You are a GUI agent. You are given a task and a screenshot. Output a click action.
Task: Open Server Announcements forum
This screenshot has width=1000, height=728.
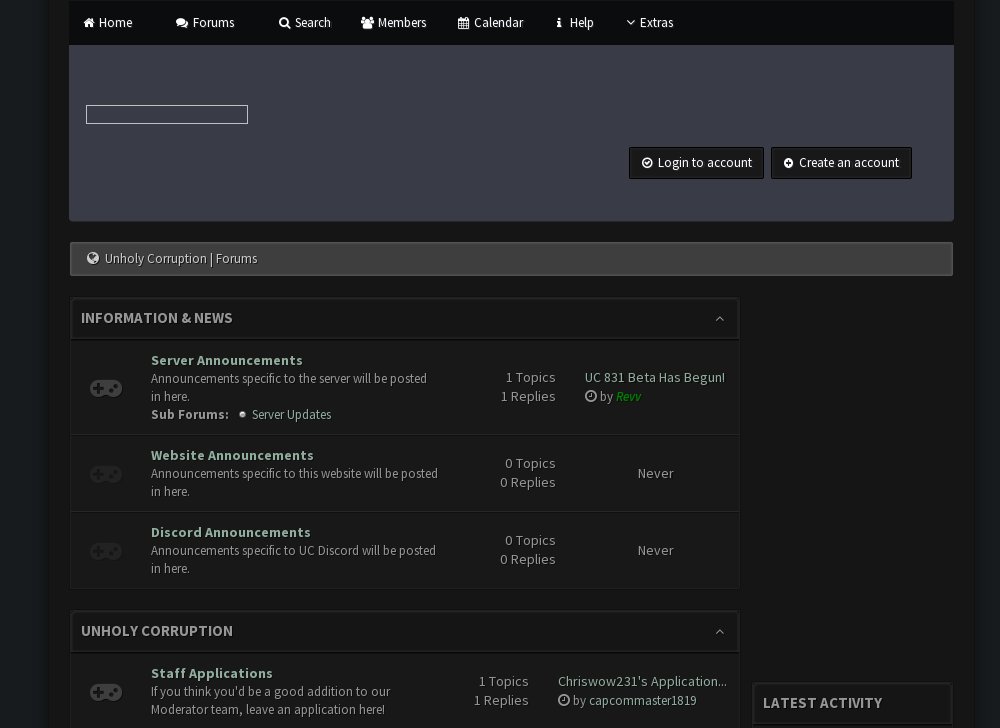pyautogui.click(x=226, y=360)
